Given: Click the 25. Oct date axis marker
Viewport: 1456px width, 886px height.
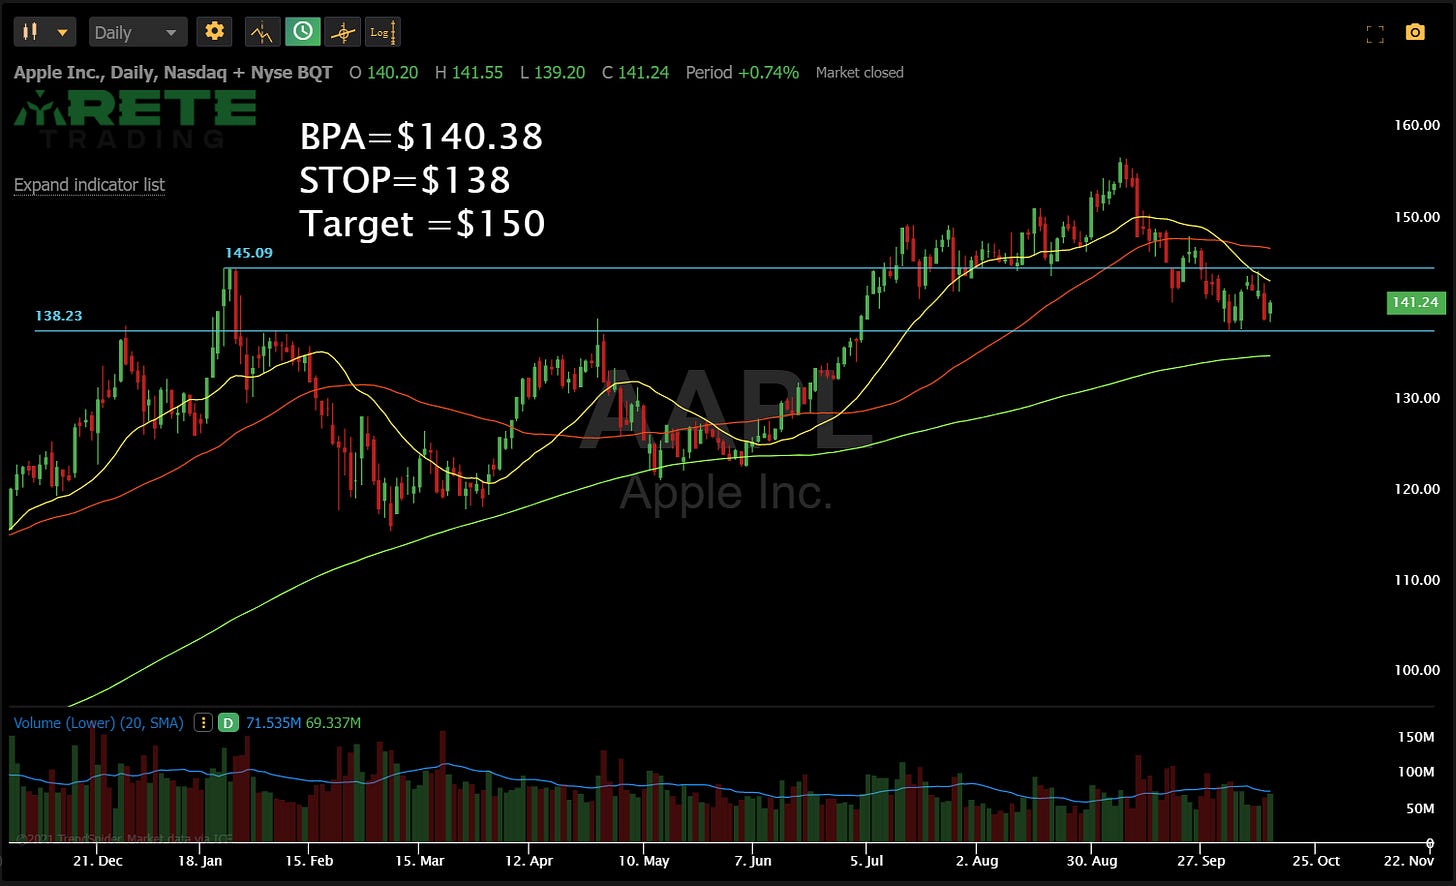Looking at the screenshot, I should [x=1316, y=861].
